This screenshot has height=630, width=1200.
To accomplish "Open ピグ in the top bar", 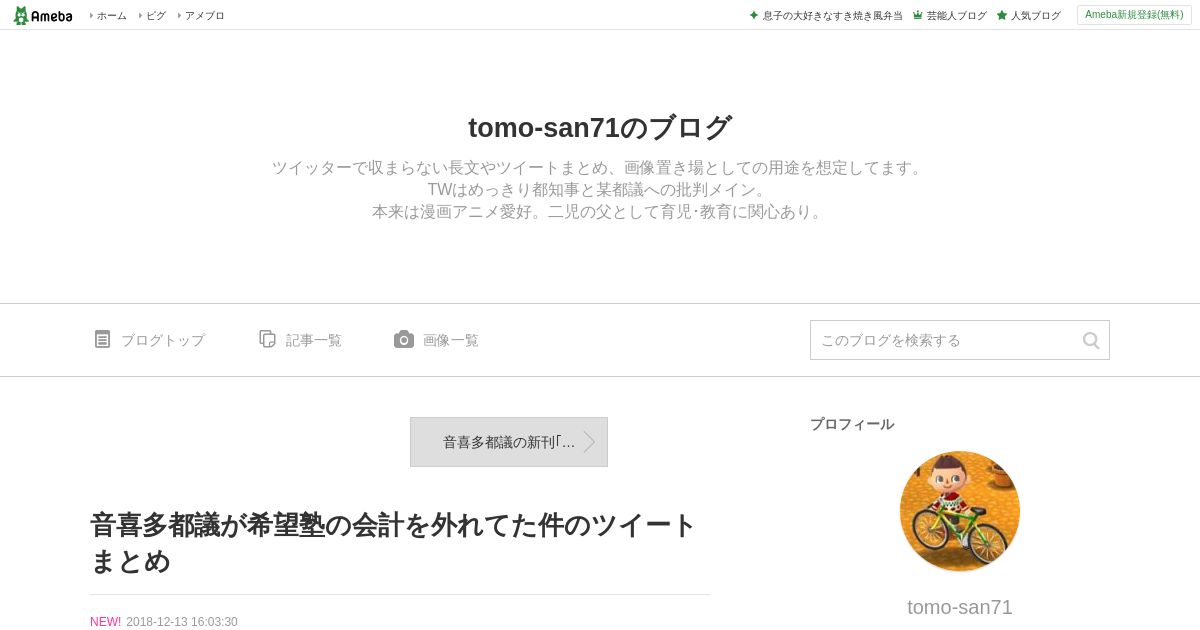I will tap(156, 15).
